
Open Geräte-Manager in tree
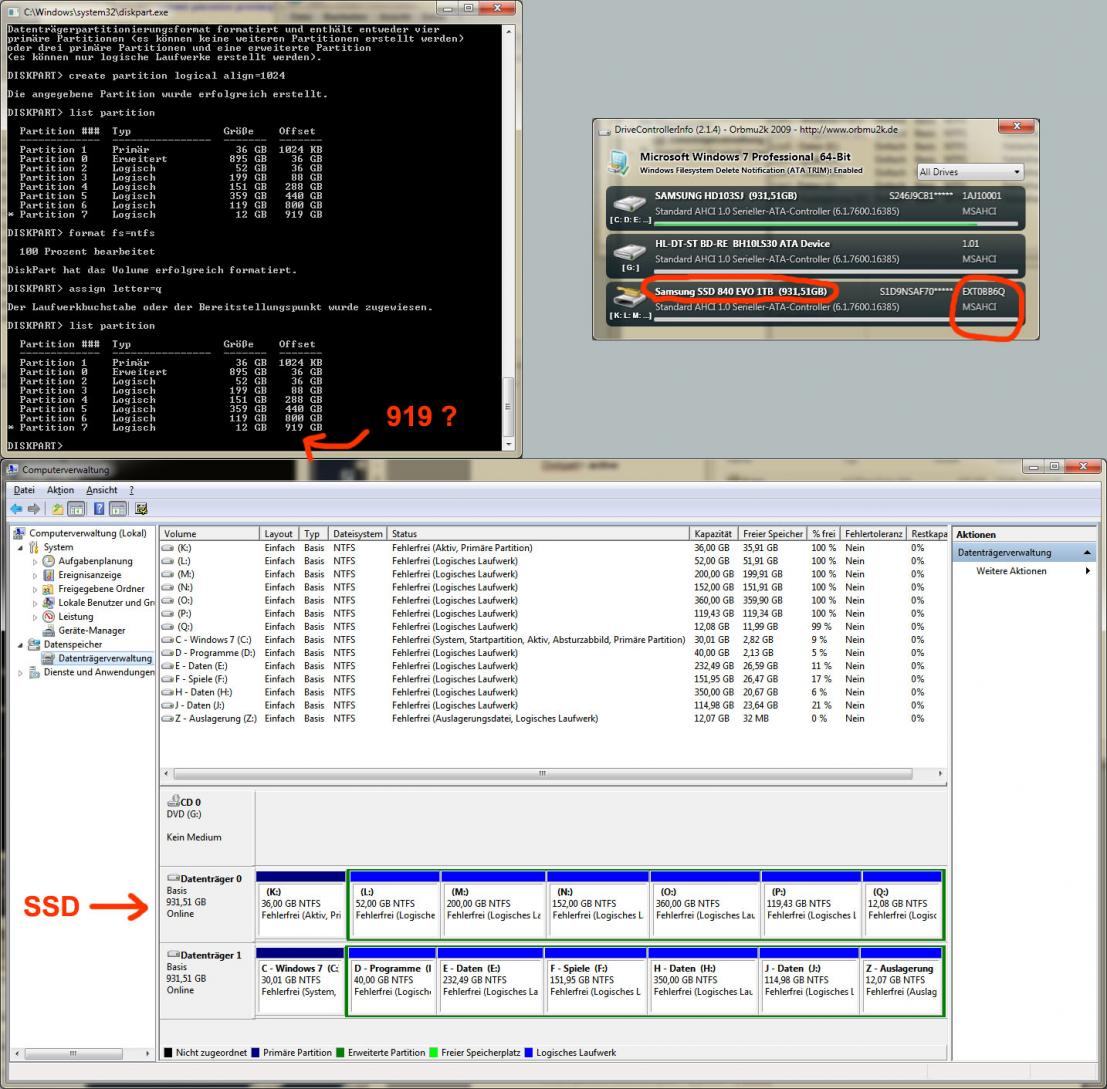click(92, 630)
